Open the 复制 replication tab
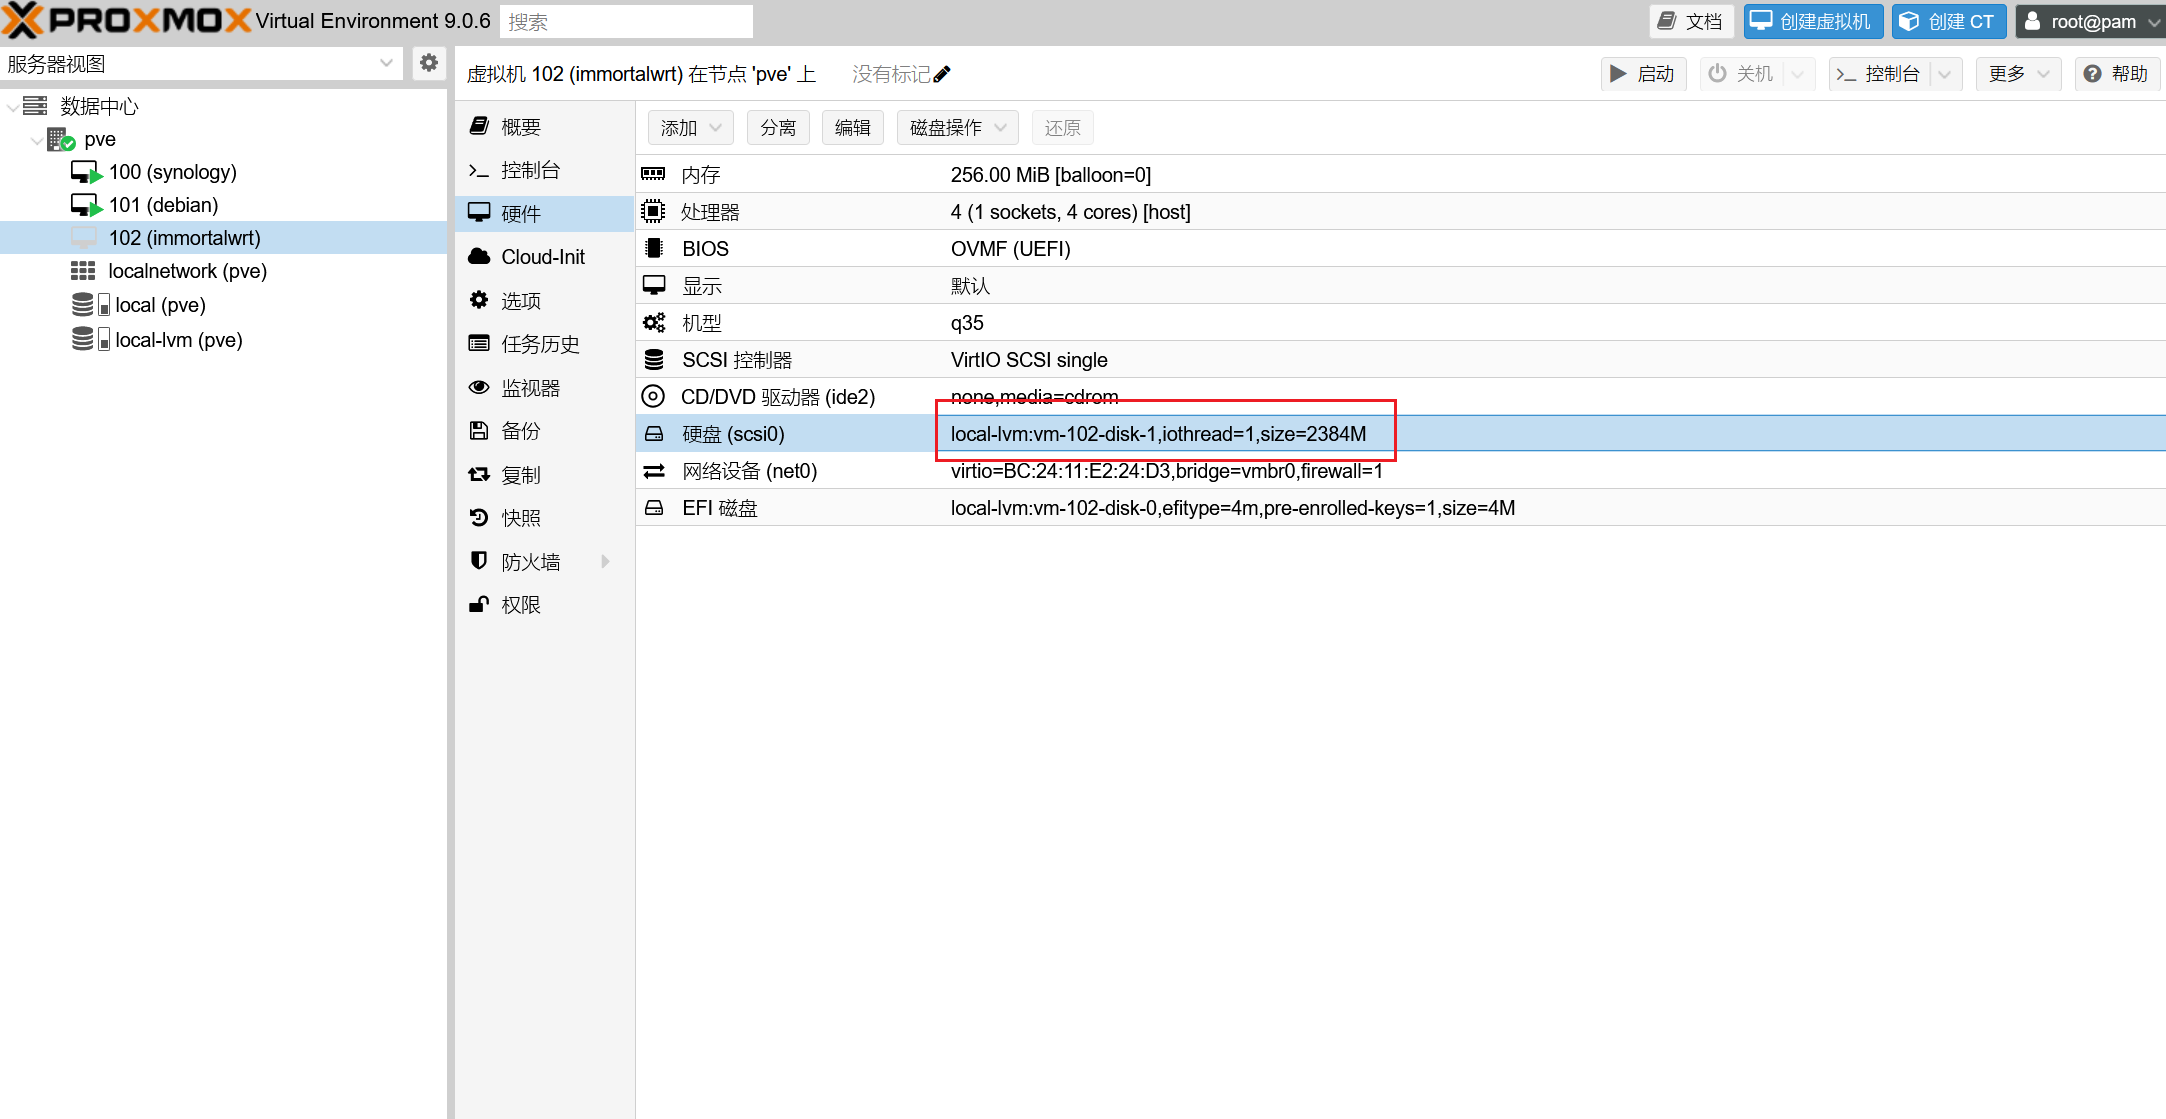The image size is (2166, 1119). [x=544, y=475]
